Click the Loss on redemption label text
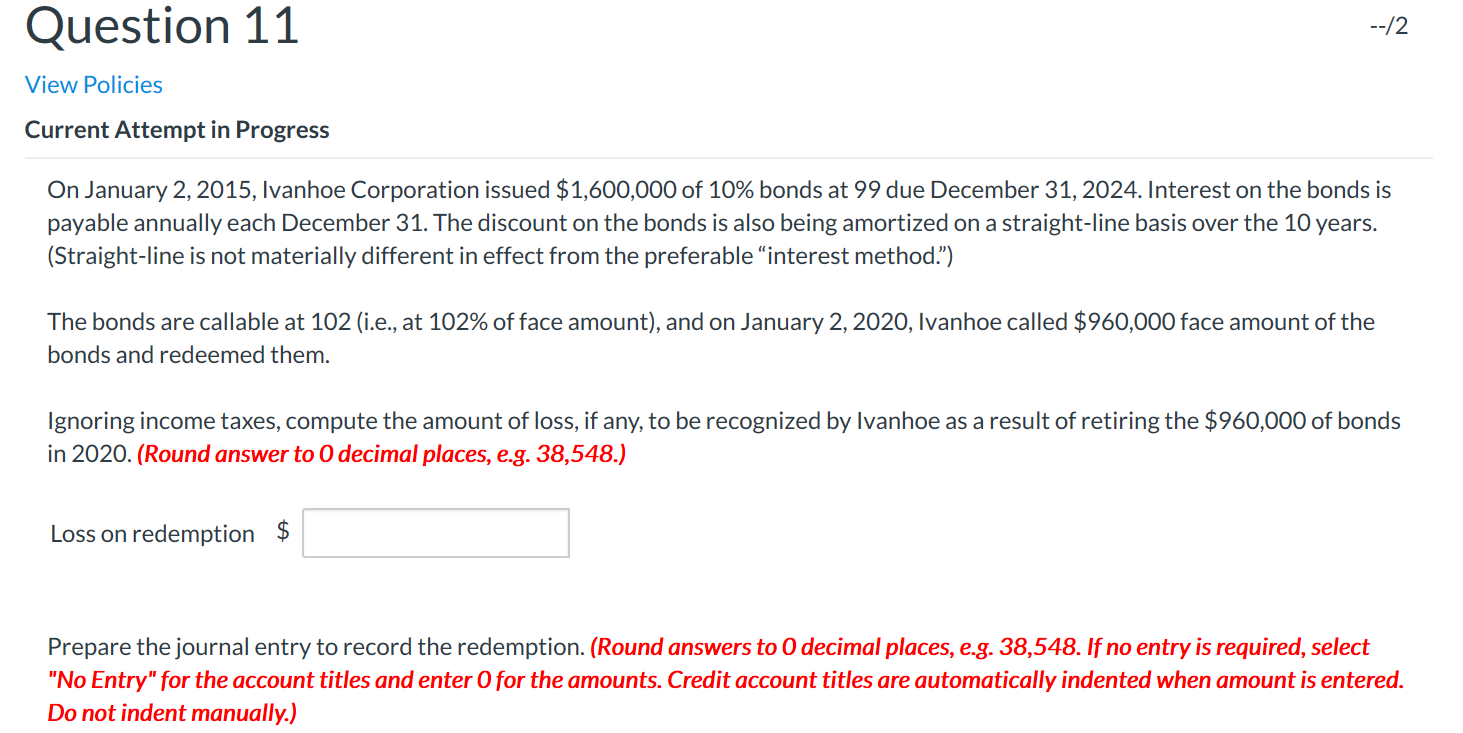1463x733 pixels. pyautogui.click(x=153, y=533)
